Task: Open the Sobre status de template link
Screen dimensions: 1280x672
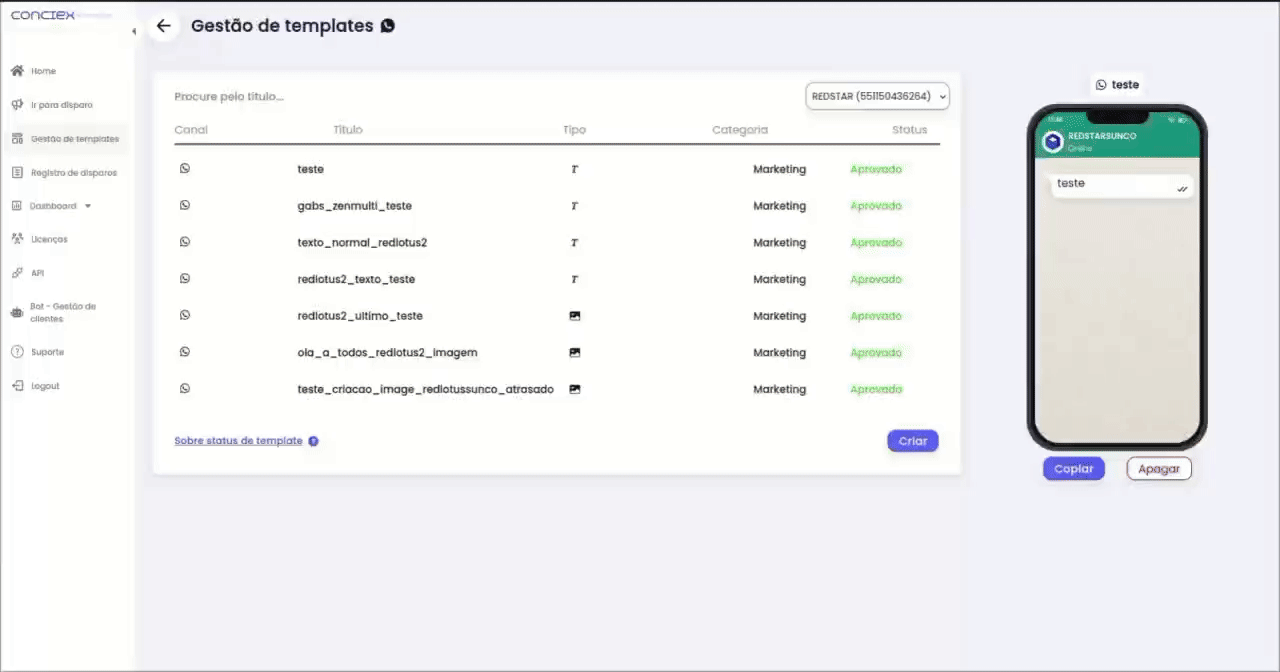Action: tap(238, 441)
